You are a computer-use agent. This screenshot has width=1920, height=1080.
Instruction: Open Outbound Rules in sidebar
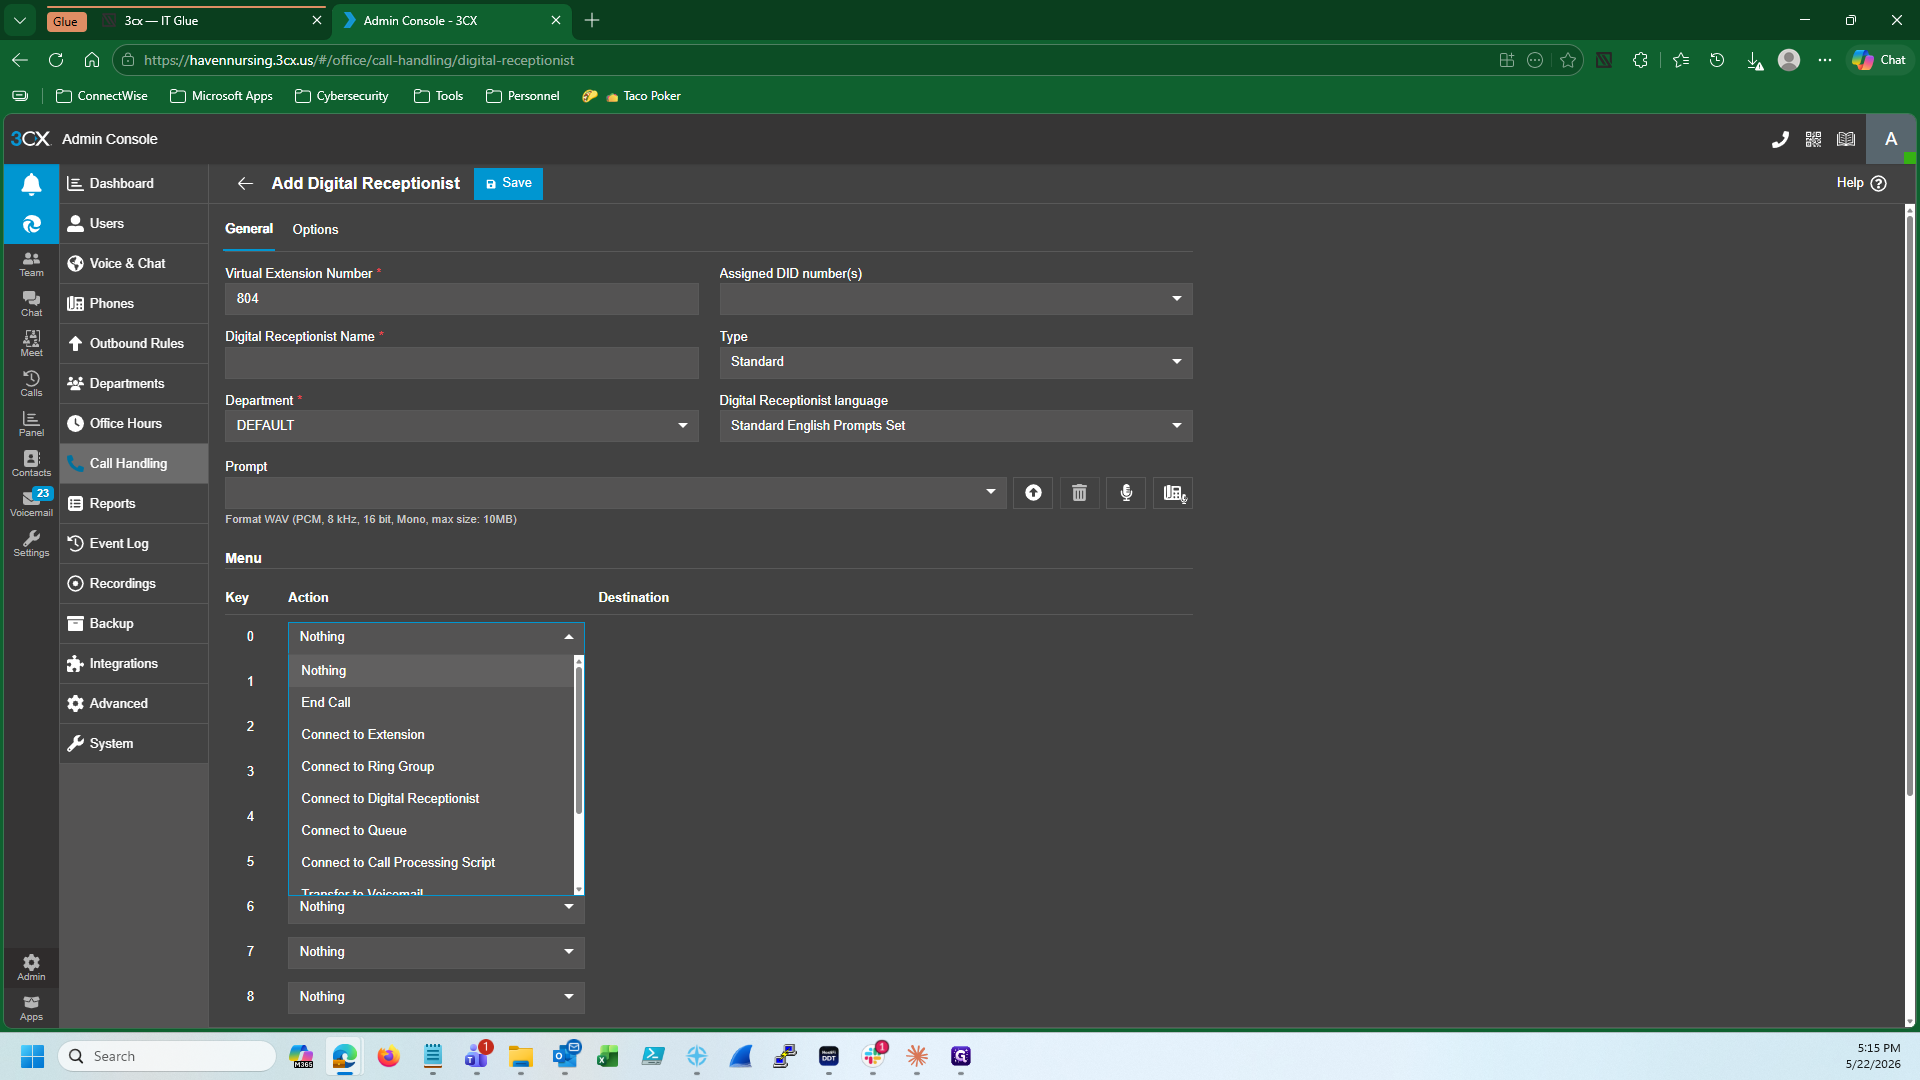point(134,344)
